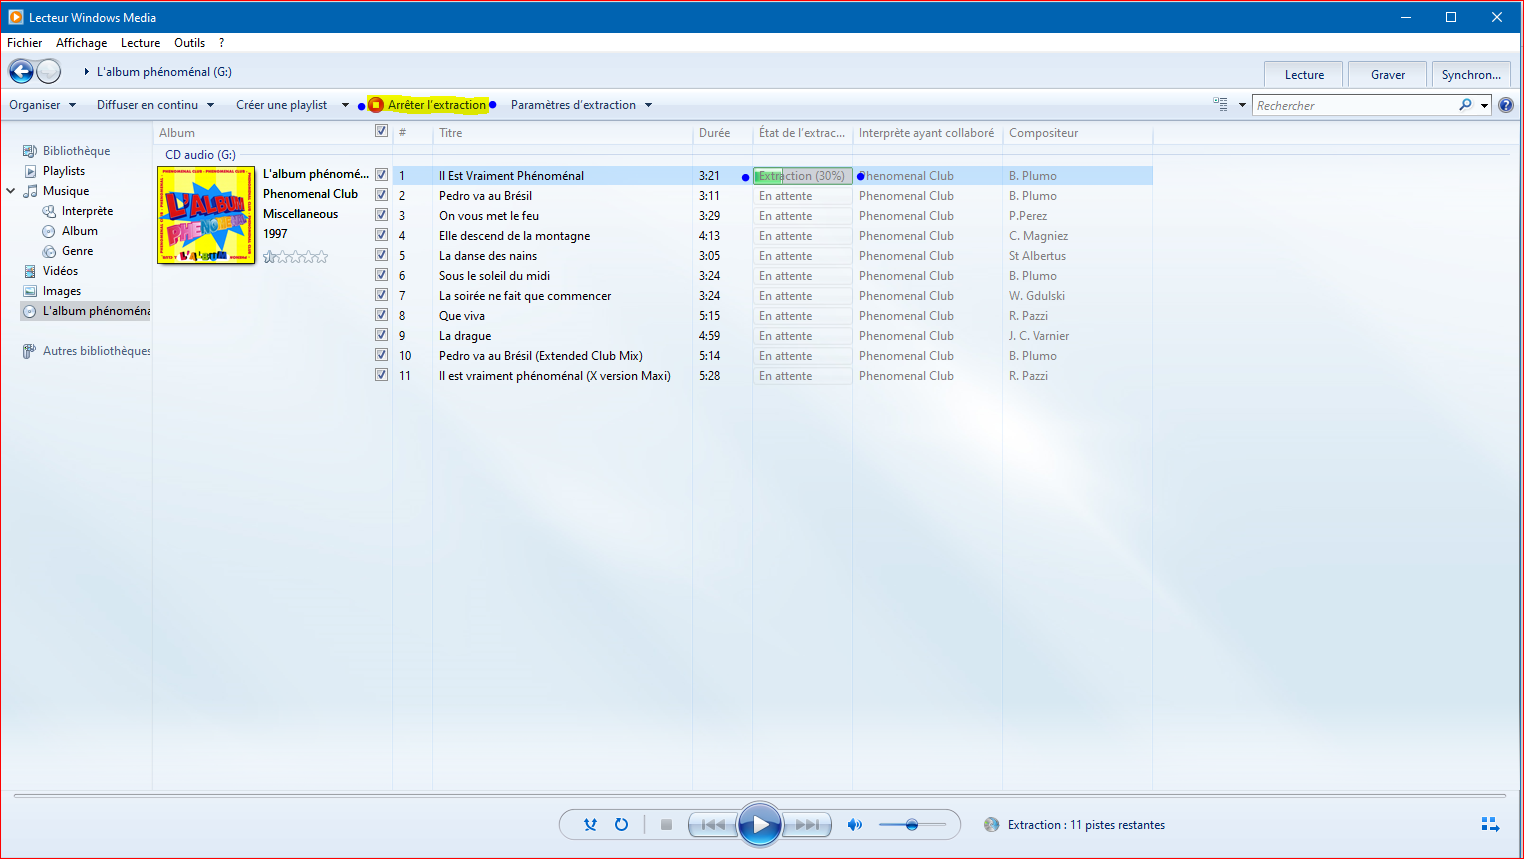Switch to the Graver tab
This screenshot has width=1524, height=859.
pyautogui.click(x=1387, y=75)
